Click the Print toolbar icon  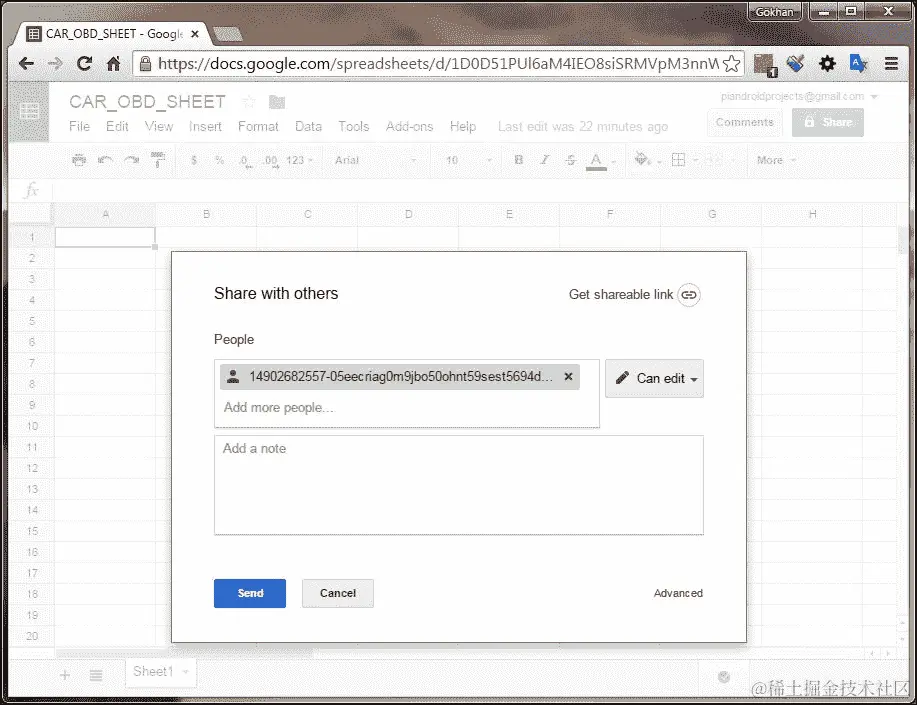coord(79,160)
